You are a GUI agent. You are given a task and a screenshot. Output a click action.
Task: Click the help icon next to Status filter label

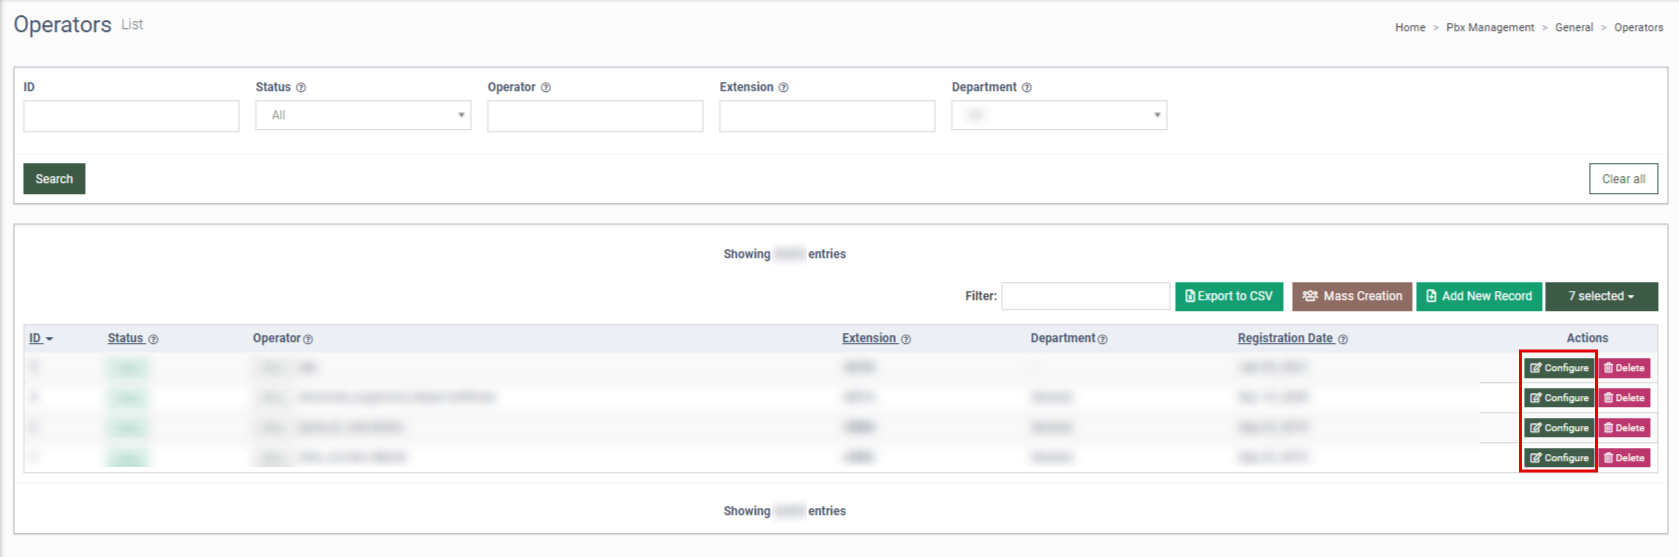[301, 88]
